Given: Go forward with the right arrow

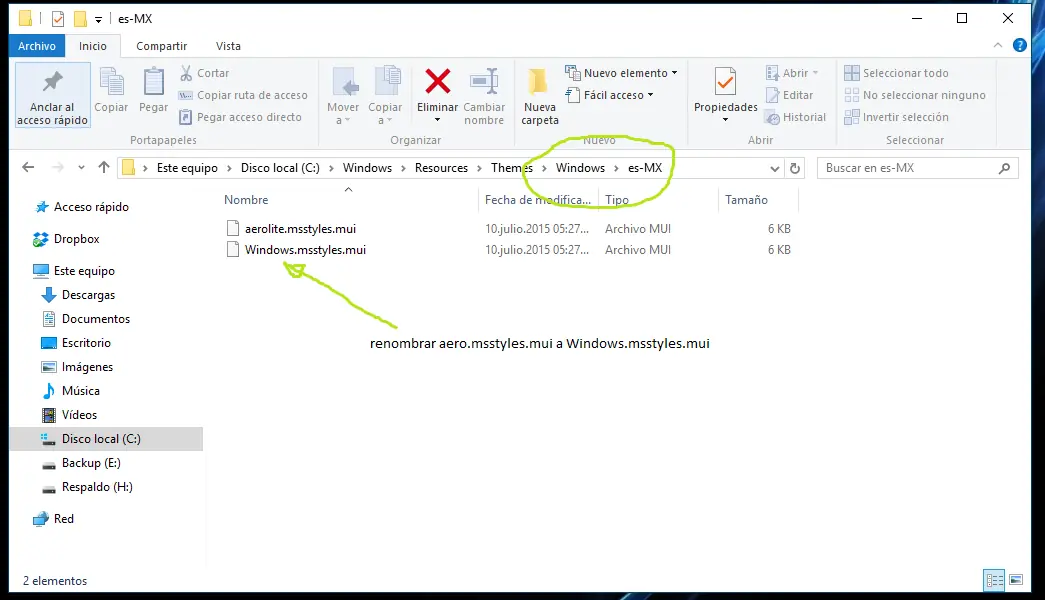Looking at the screenshot, I should coord(58,167).
